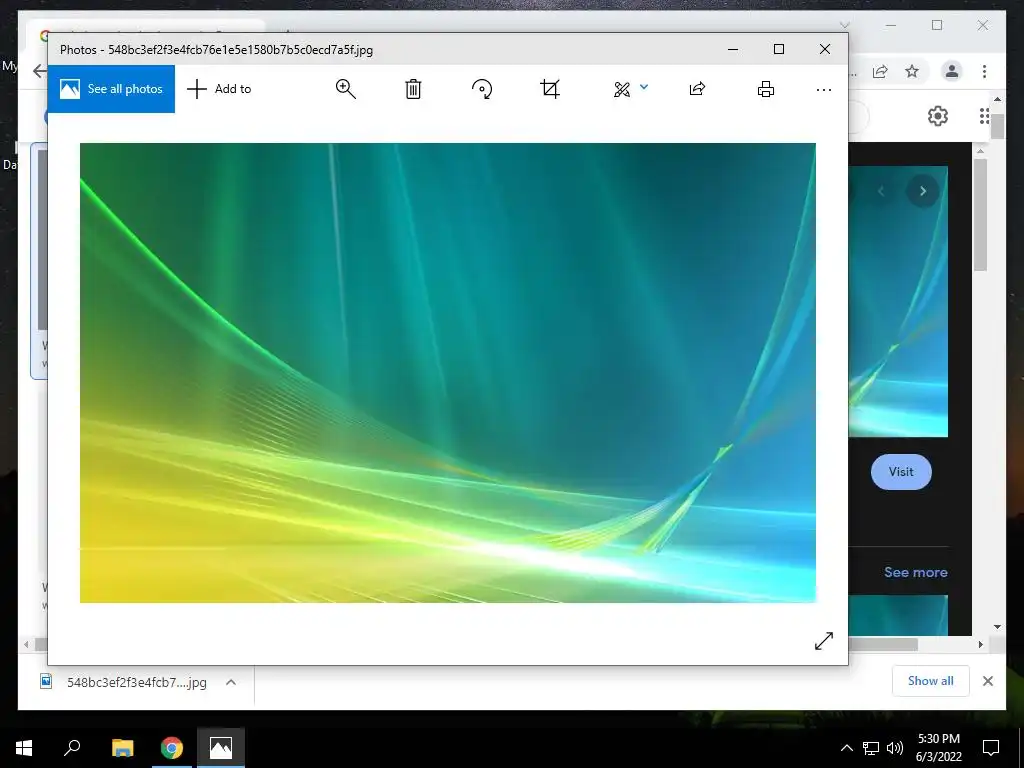
Task: Click Chrome share page icon
Action: (x=880, y=71)
